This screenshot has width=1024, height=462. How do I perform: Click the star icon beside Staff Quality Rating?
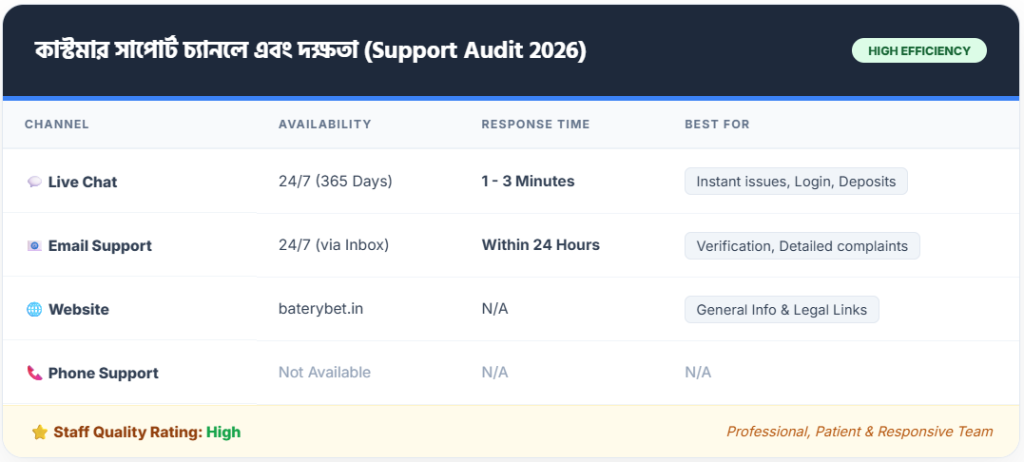[x=39, y=433]
